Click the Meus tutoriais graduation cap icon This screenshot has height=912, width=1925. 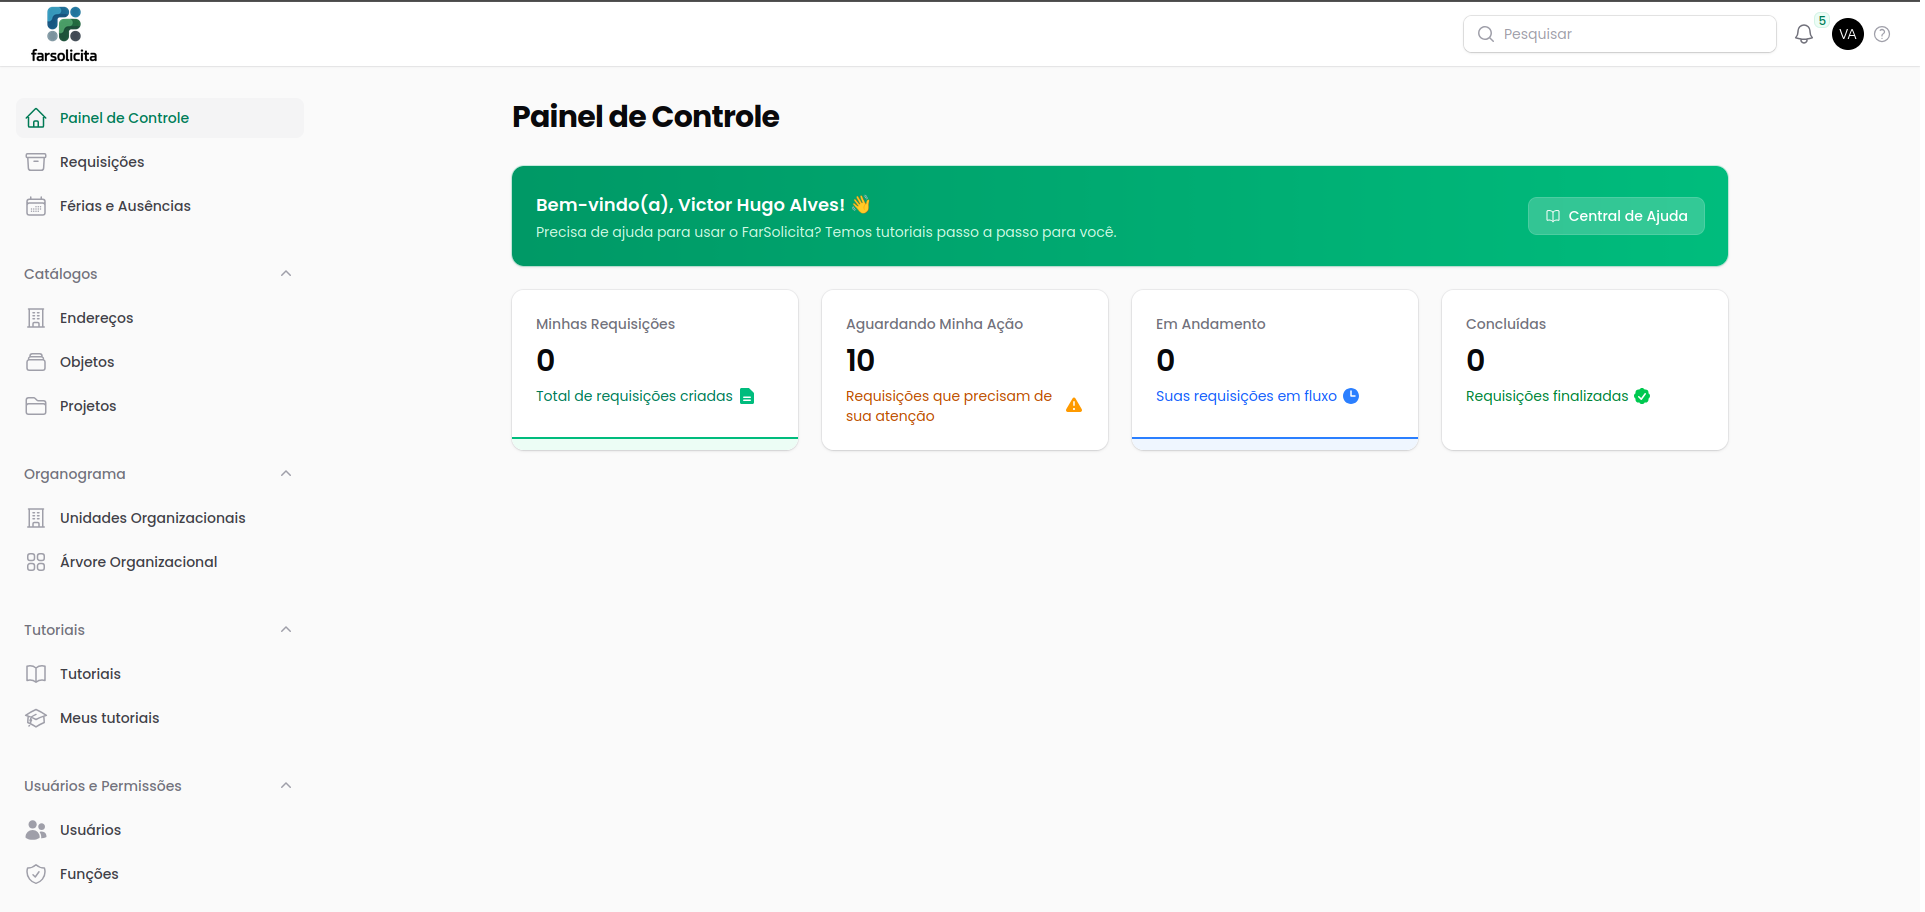(x=36, y=718)
